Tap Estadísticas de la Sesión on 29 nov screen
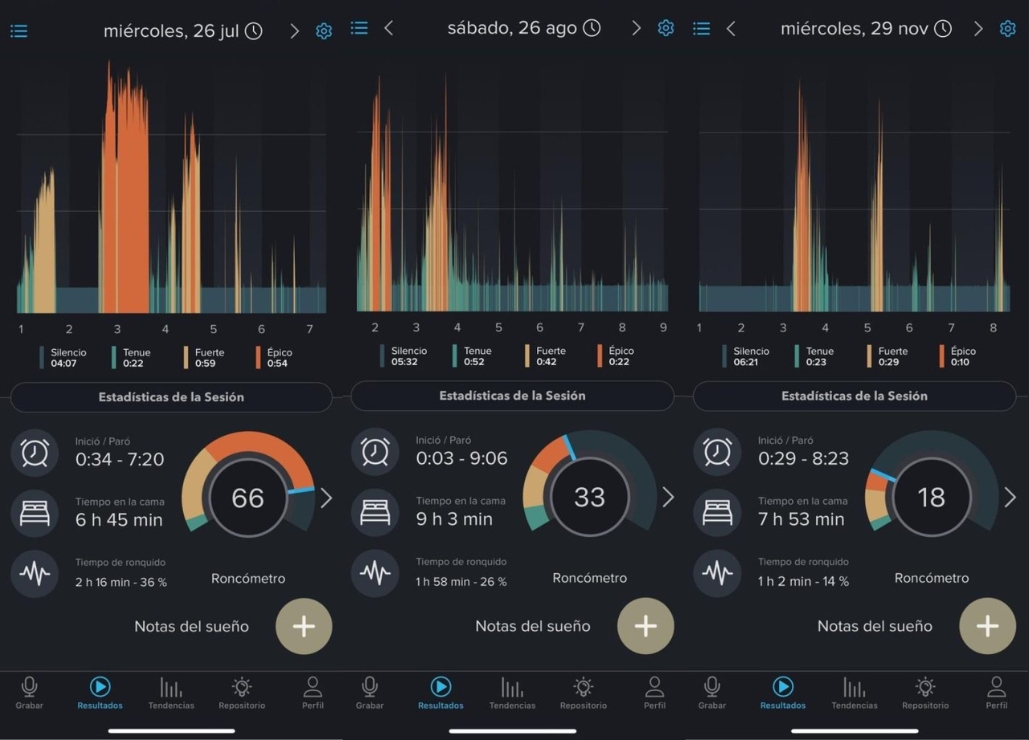Screen dimensions: 1029x740 [855, 396]
